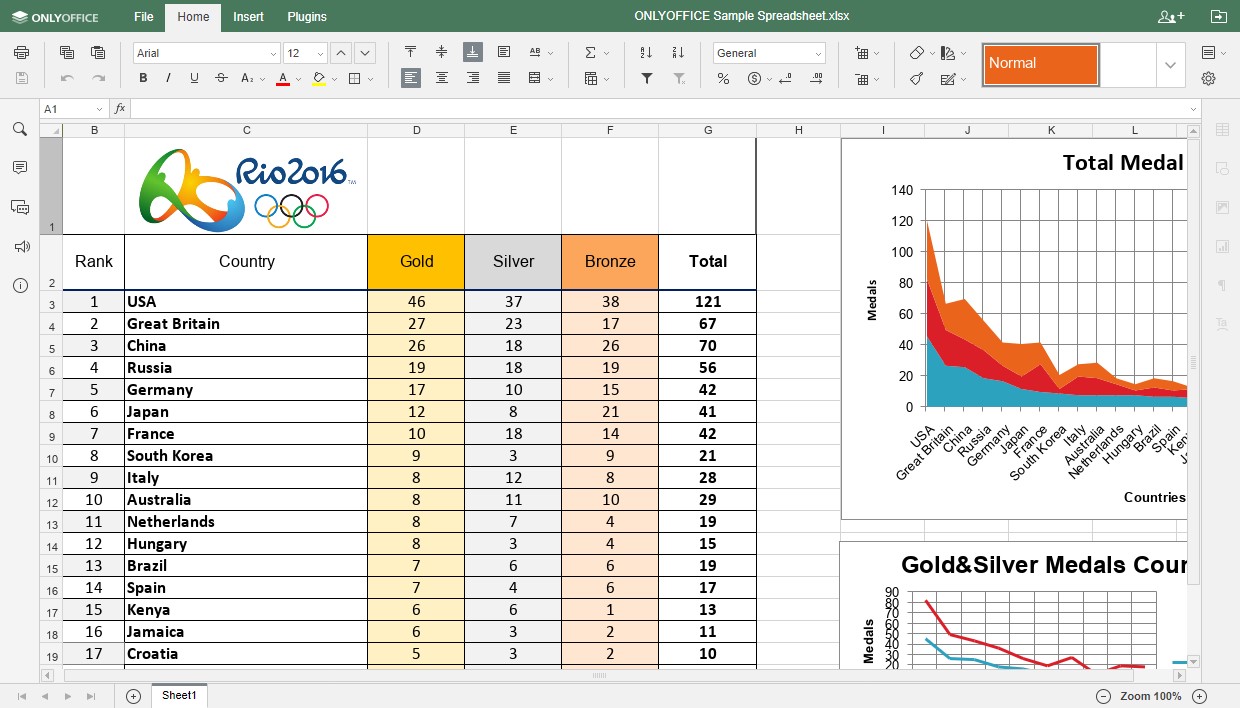Click the Search magnifier in left sidebar
This screenshot has height=708, width=1240.
(x=19, y=129)
